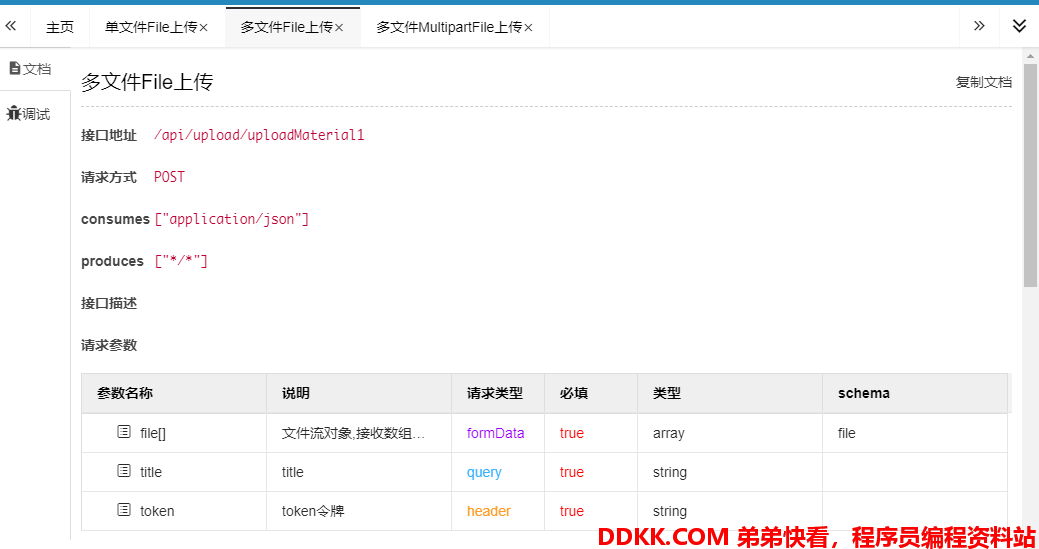Viewport: 1039px width, 549px height.
Task: Click the formData request type cell
Action: point(496,433)
